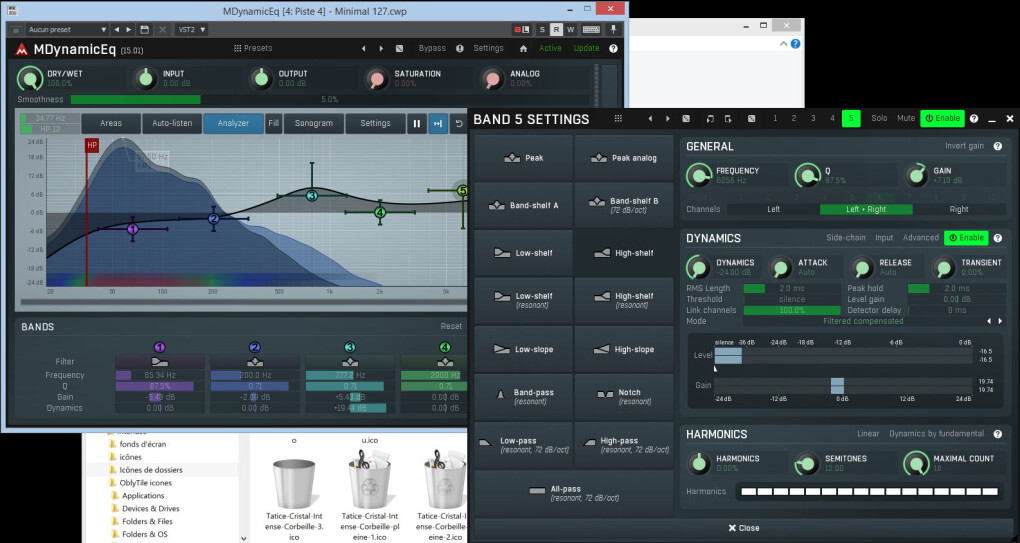Select the Low-pass resonant filter

pos(524,445)
